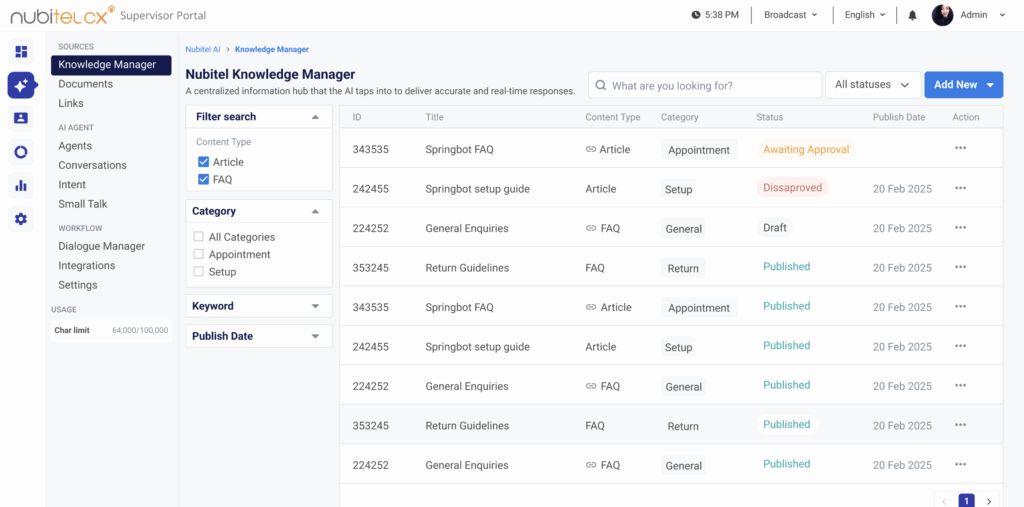1024x507 pixels.
Task: Go to previous page arrow
Action: click(944, 500)
